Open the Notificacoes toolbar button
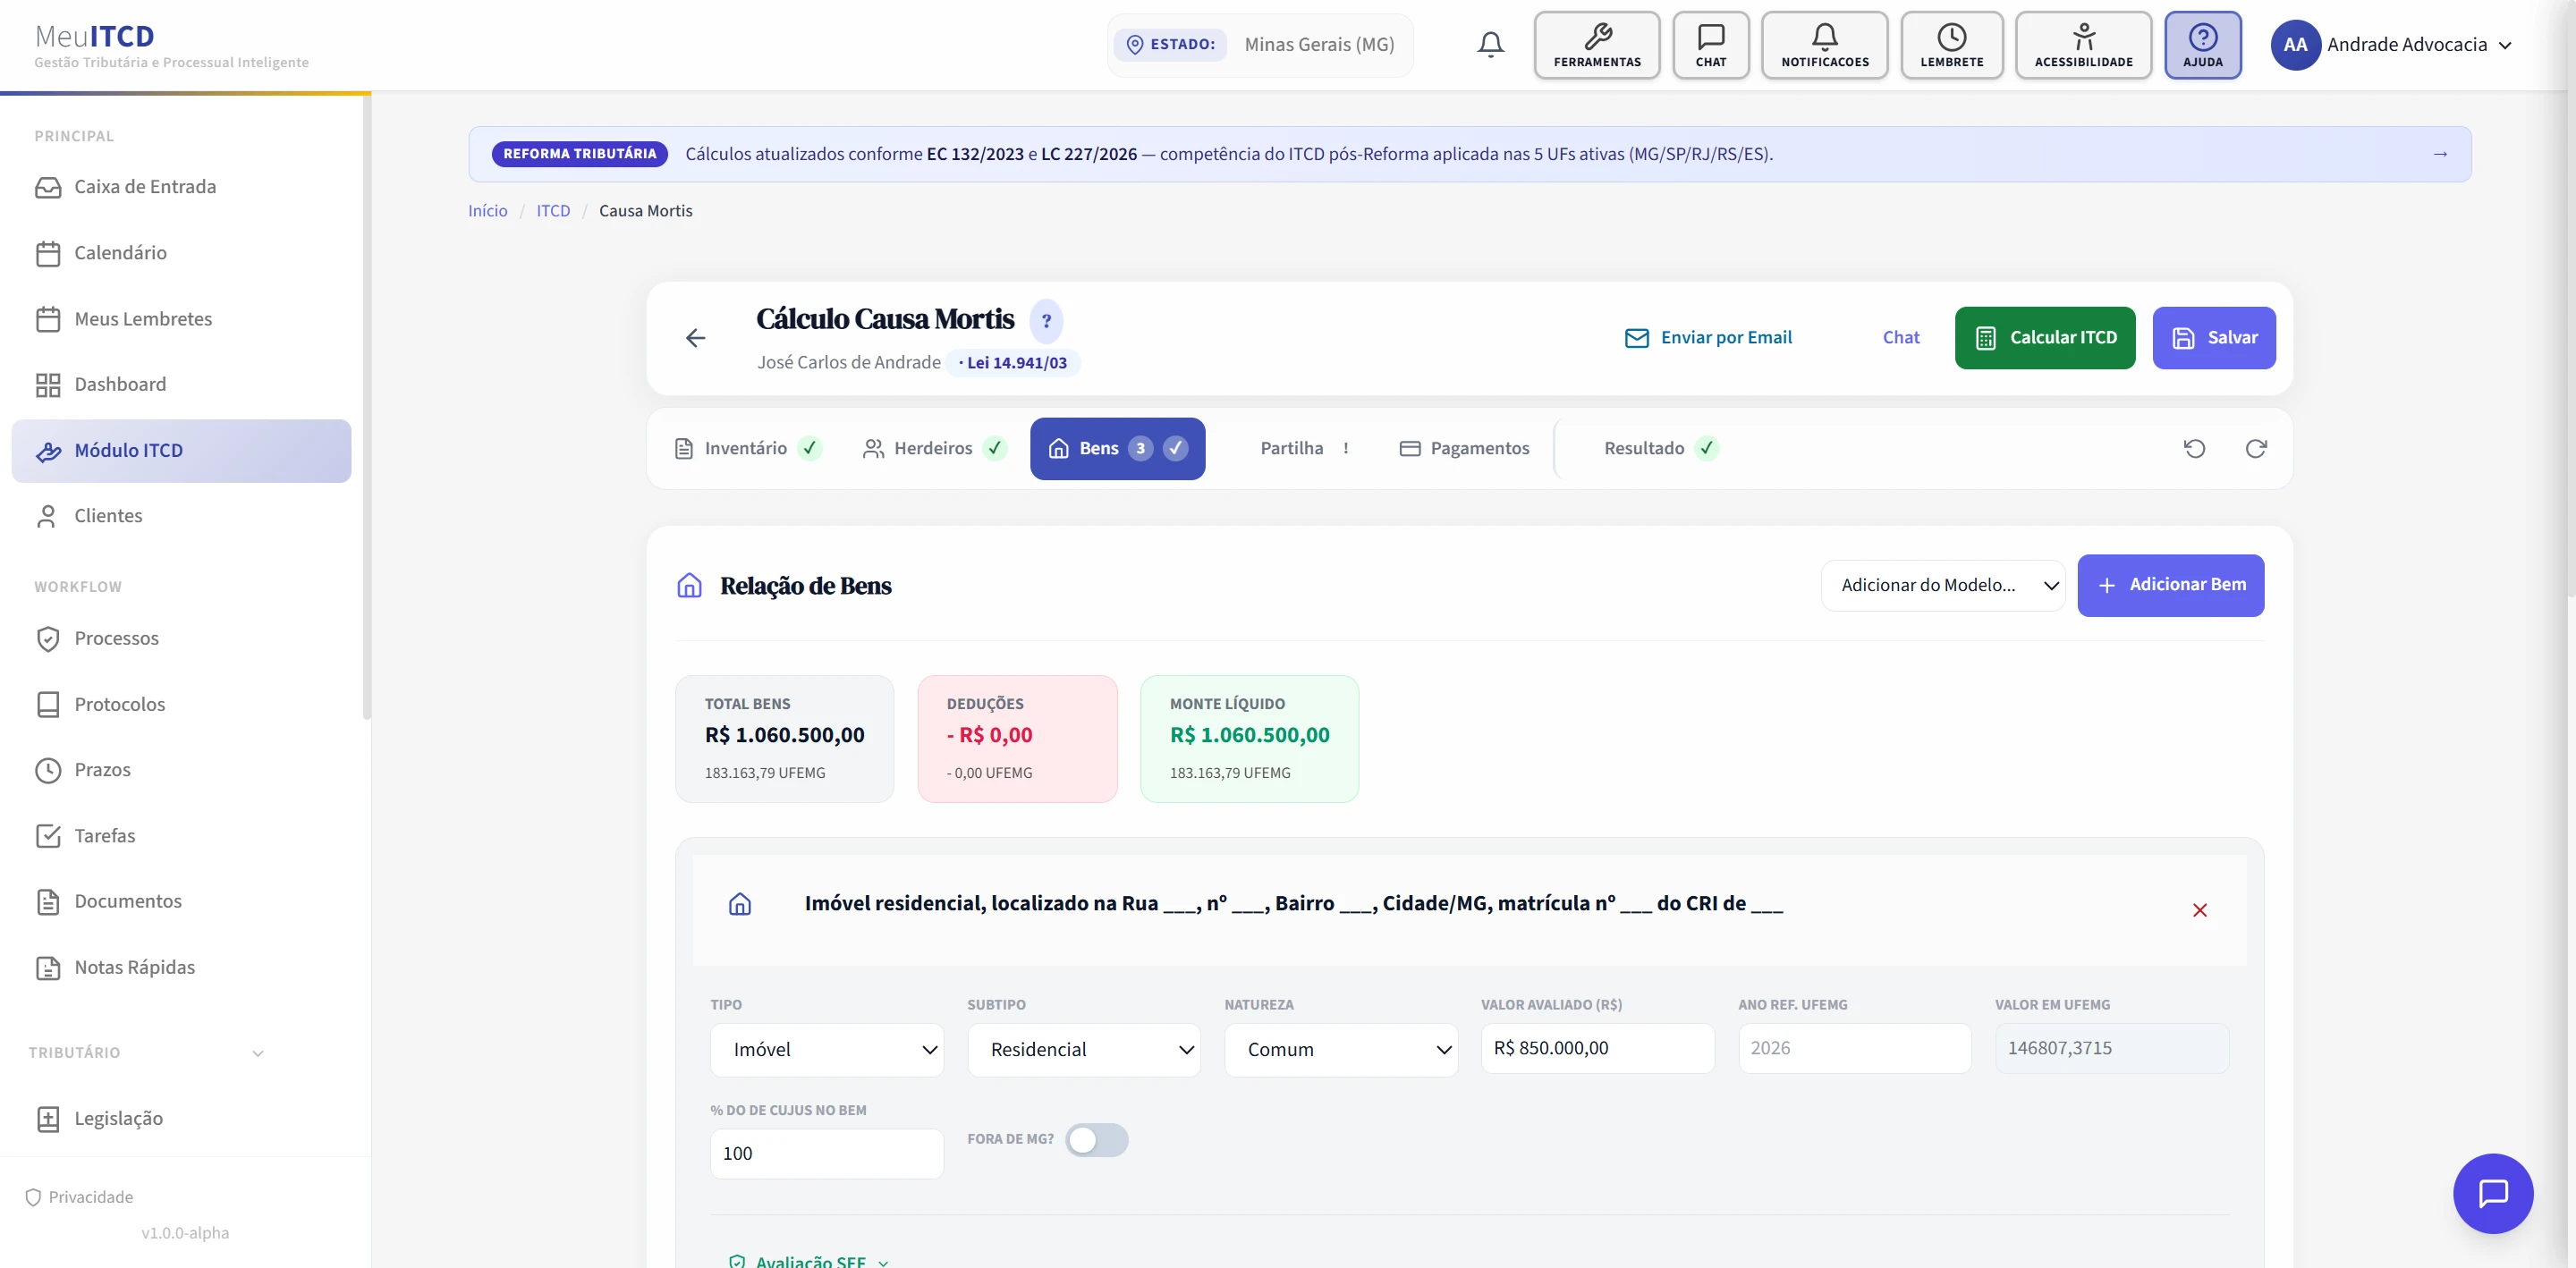 (x=1825, y=45)
